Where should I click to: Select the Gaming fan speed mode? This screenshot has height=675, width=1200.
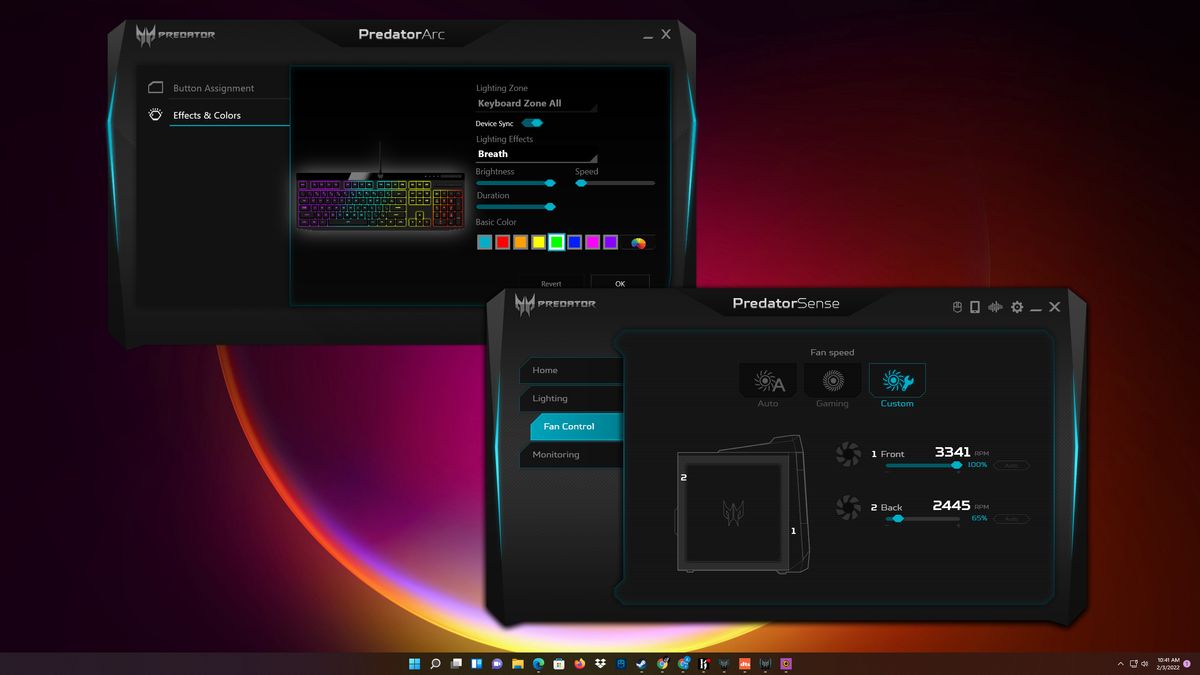tap(831, 382)
